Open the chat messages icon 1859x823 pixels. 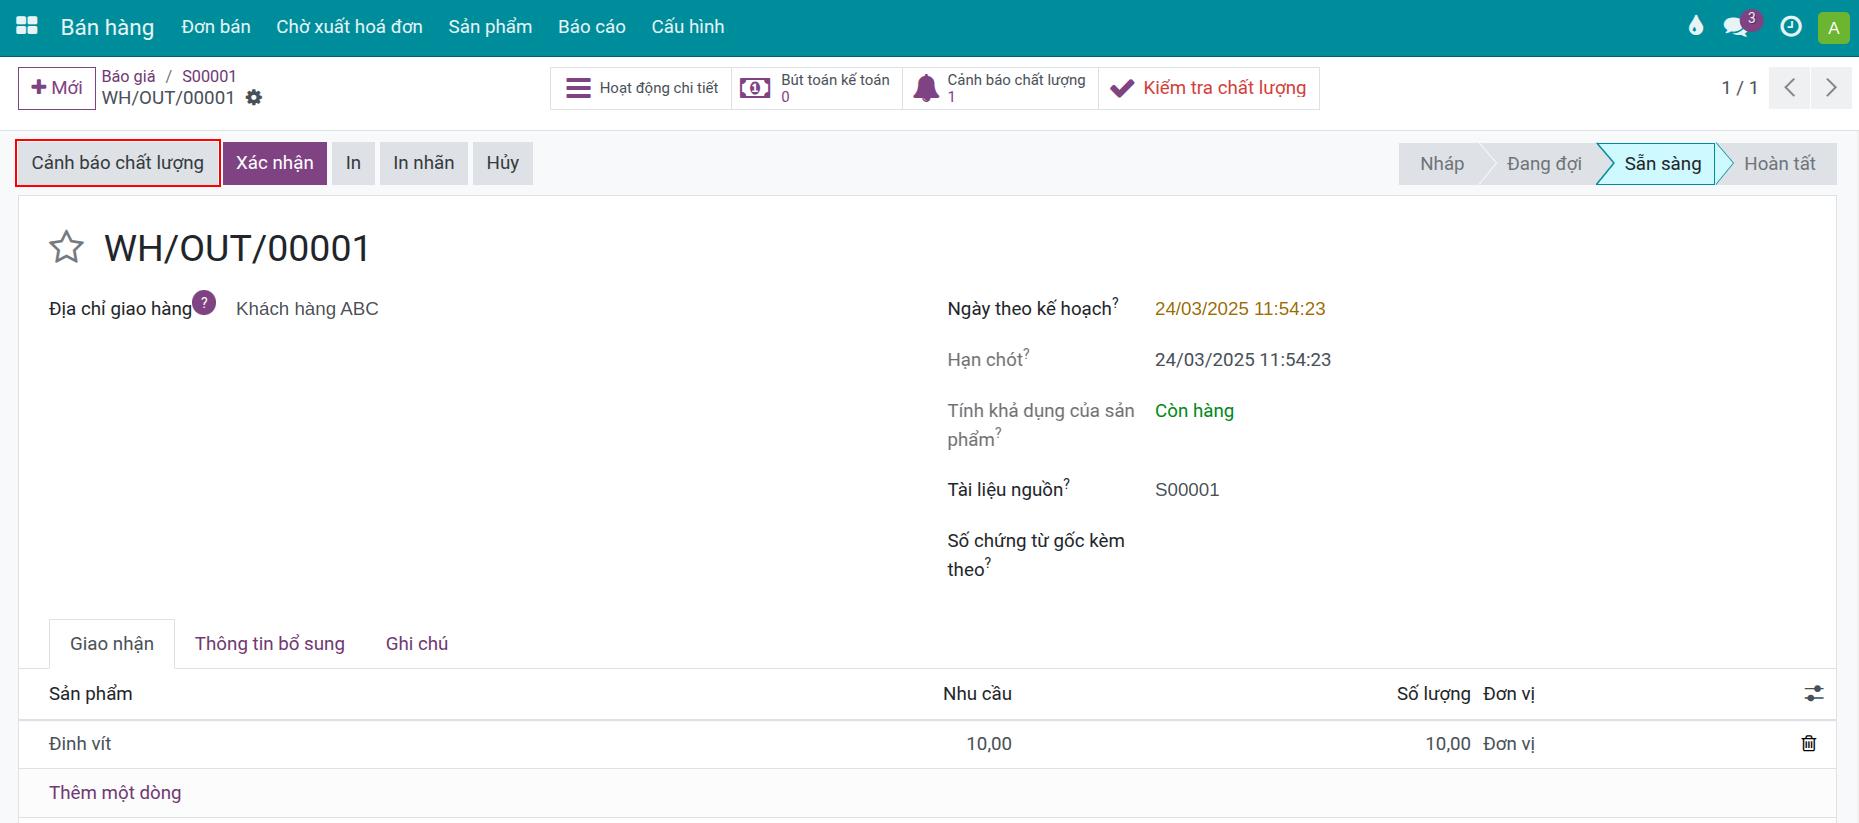point(1736,27)
